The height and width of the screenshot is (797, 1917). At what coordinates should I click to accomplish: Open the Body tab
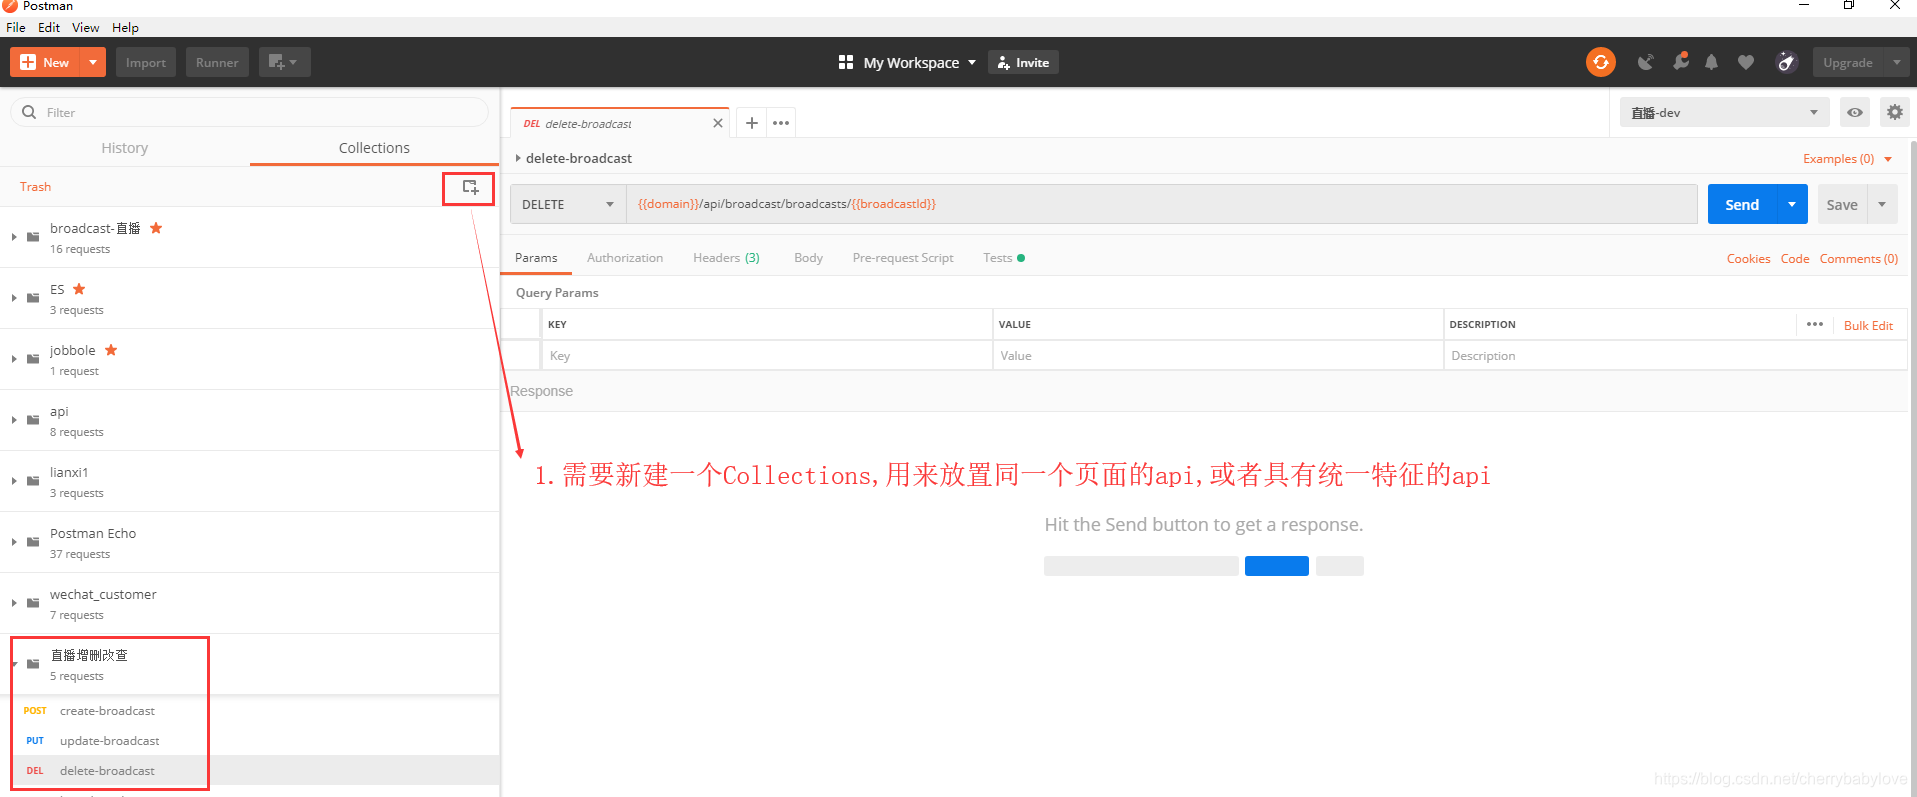808,258
